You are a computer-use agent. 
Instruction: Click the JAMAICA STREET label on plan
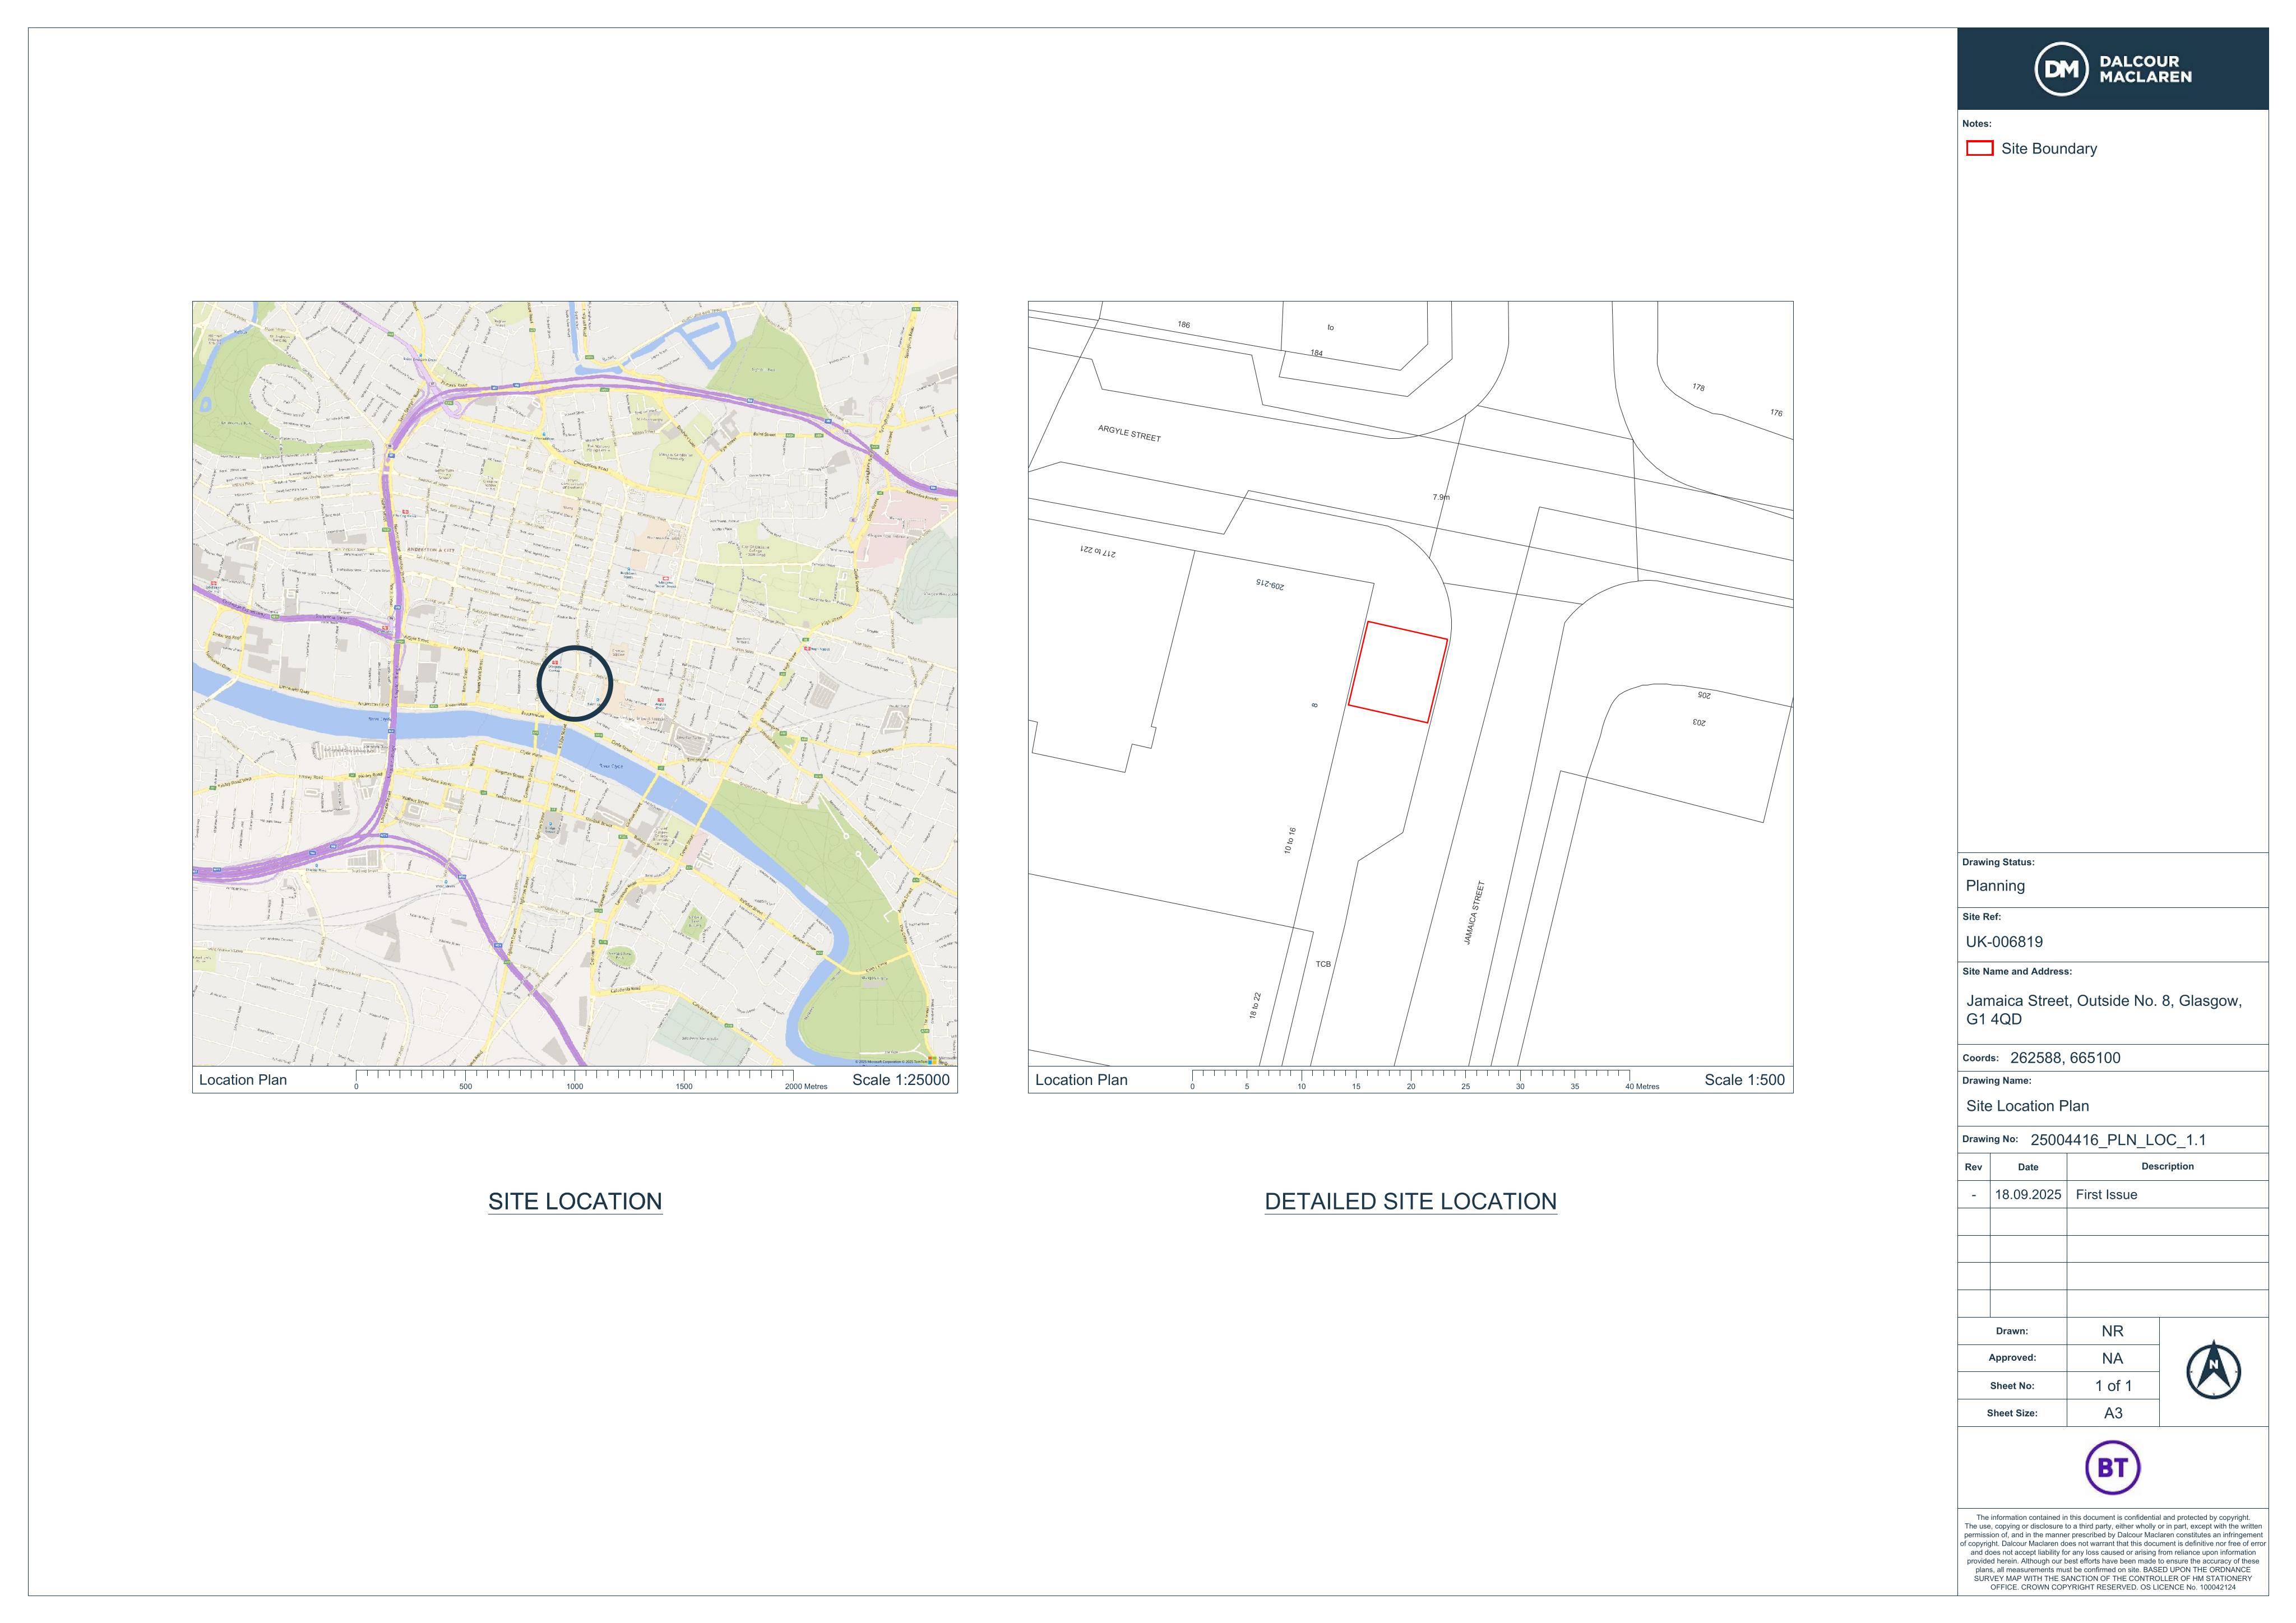click(1474, 913)
